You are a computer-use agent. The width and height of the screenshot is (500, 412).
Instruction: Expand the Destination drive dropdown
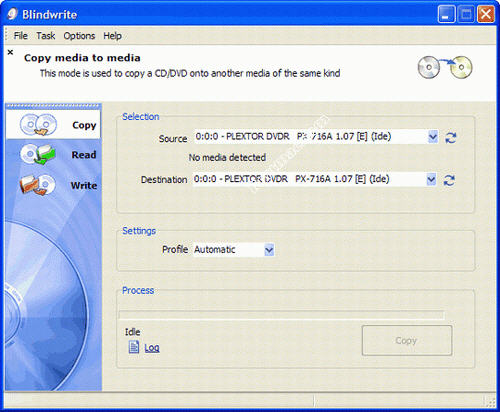coord(431,180)
